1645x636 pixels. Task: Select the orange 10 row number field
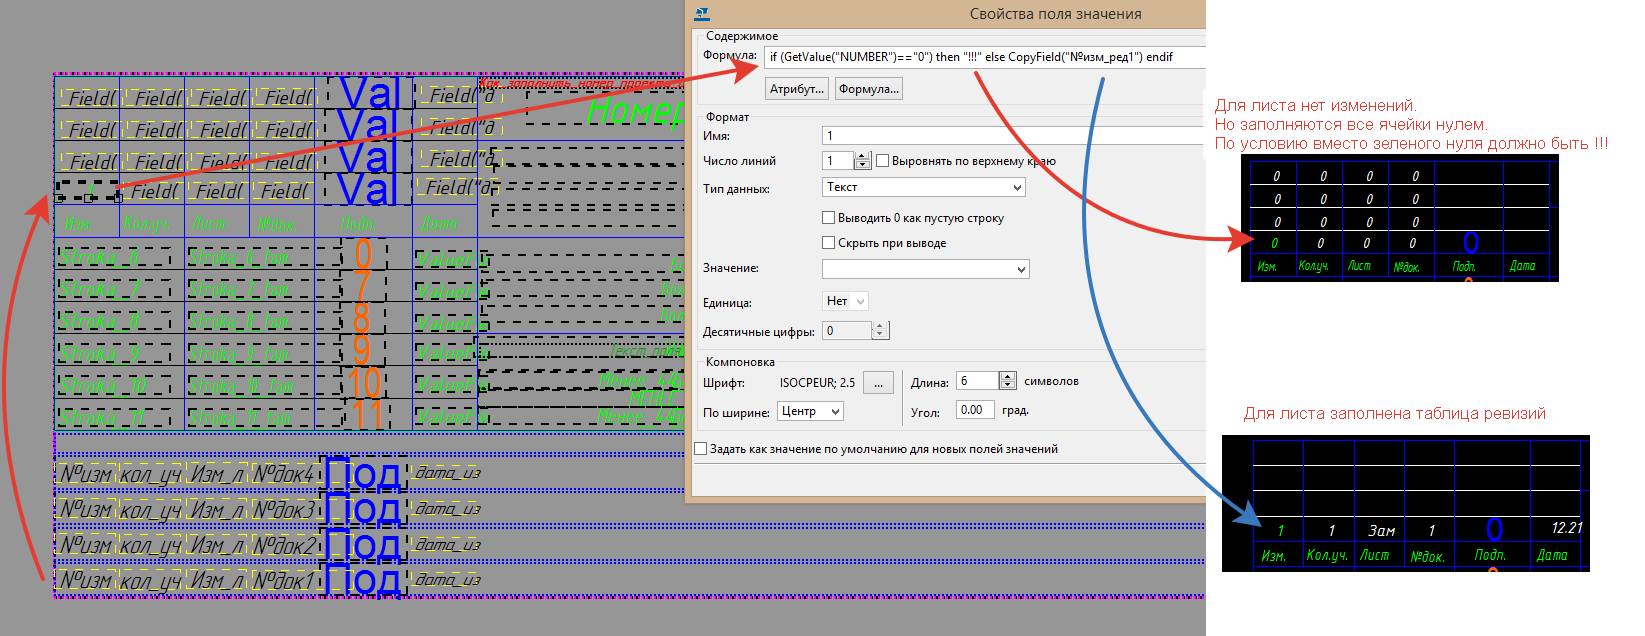[364, 383]
